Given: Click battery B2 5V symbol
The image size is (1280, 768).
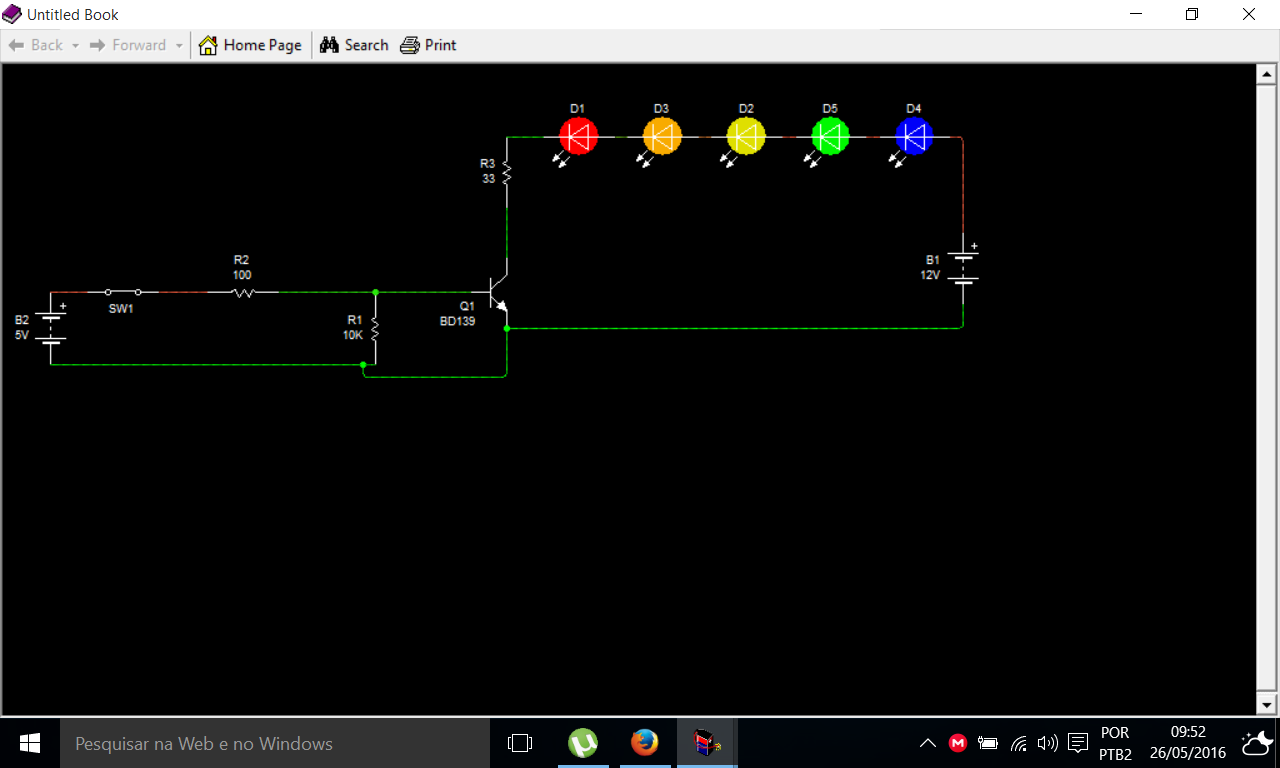Looking at the screenshot, I should coord(51,328).
